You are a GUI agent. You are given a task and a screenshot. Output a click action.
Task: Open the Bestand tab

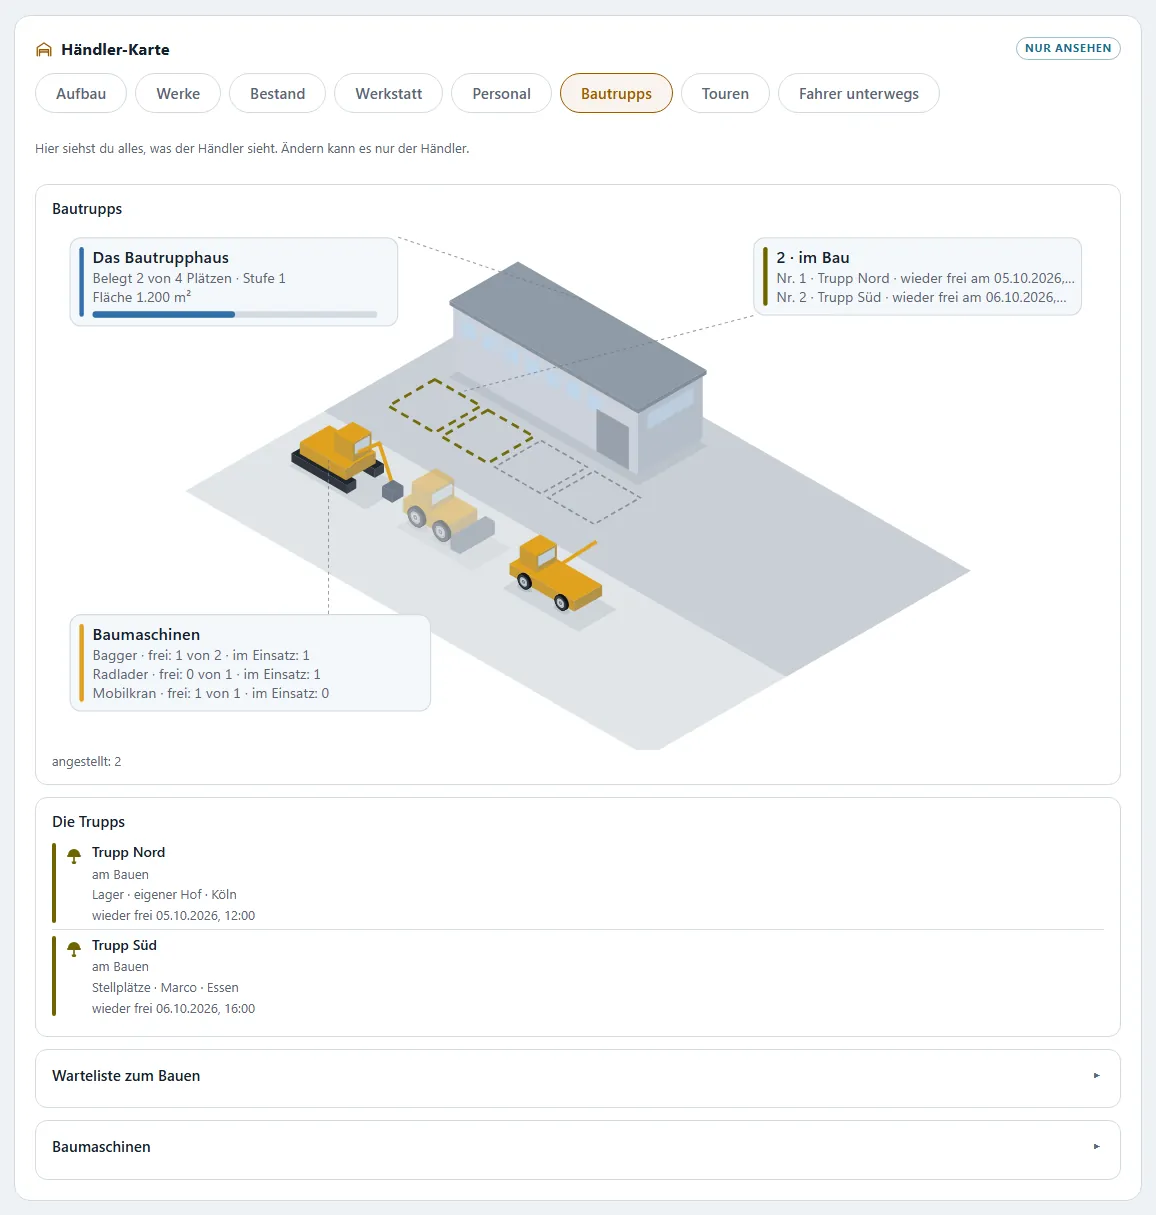[277, 94]
